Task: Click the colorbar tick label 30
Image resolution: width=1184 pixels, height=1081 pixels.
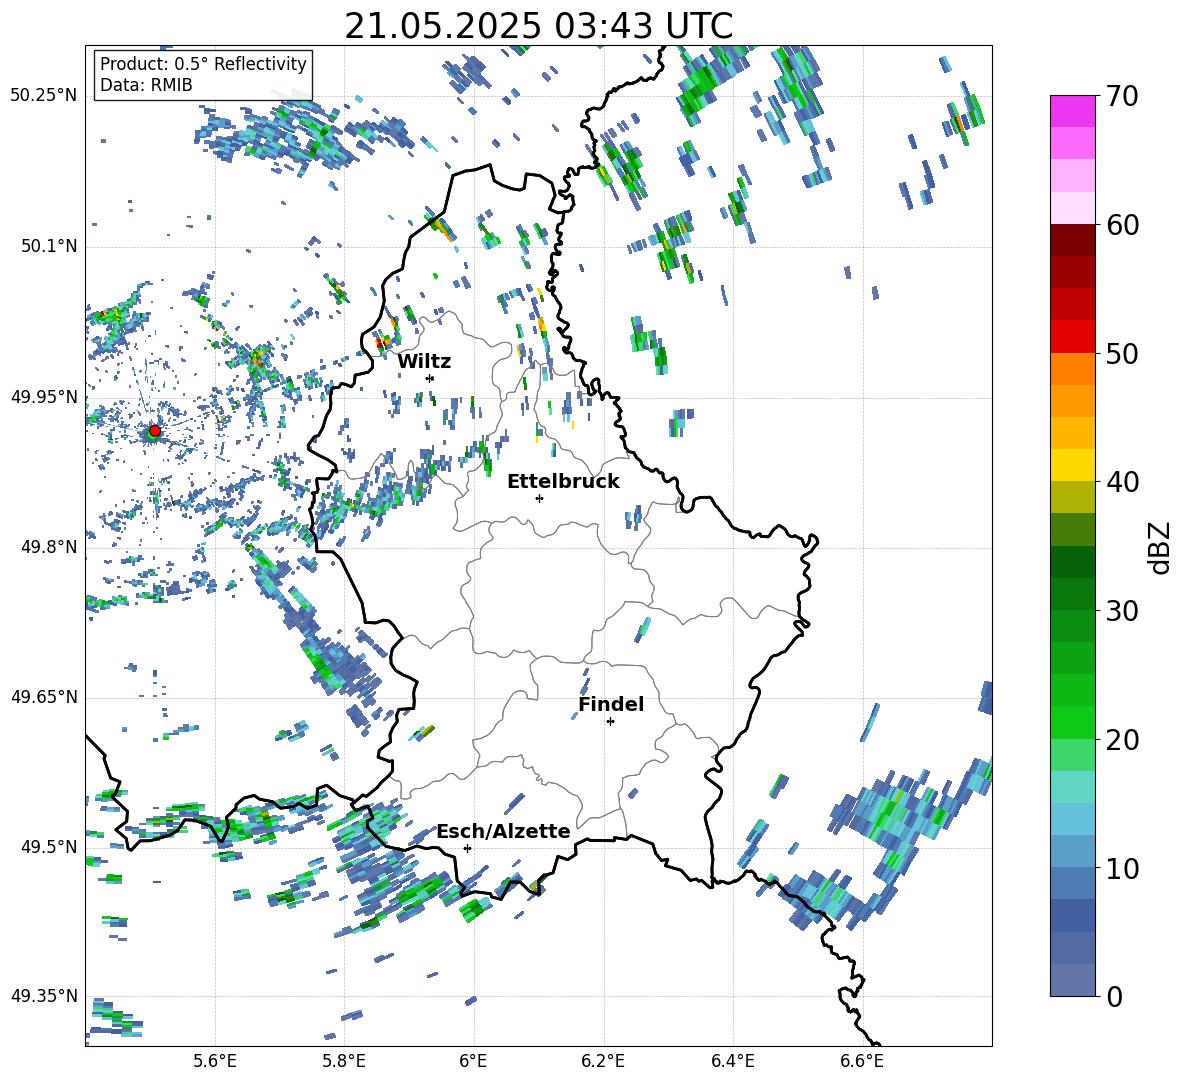Action: (x=1122, y=611)
